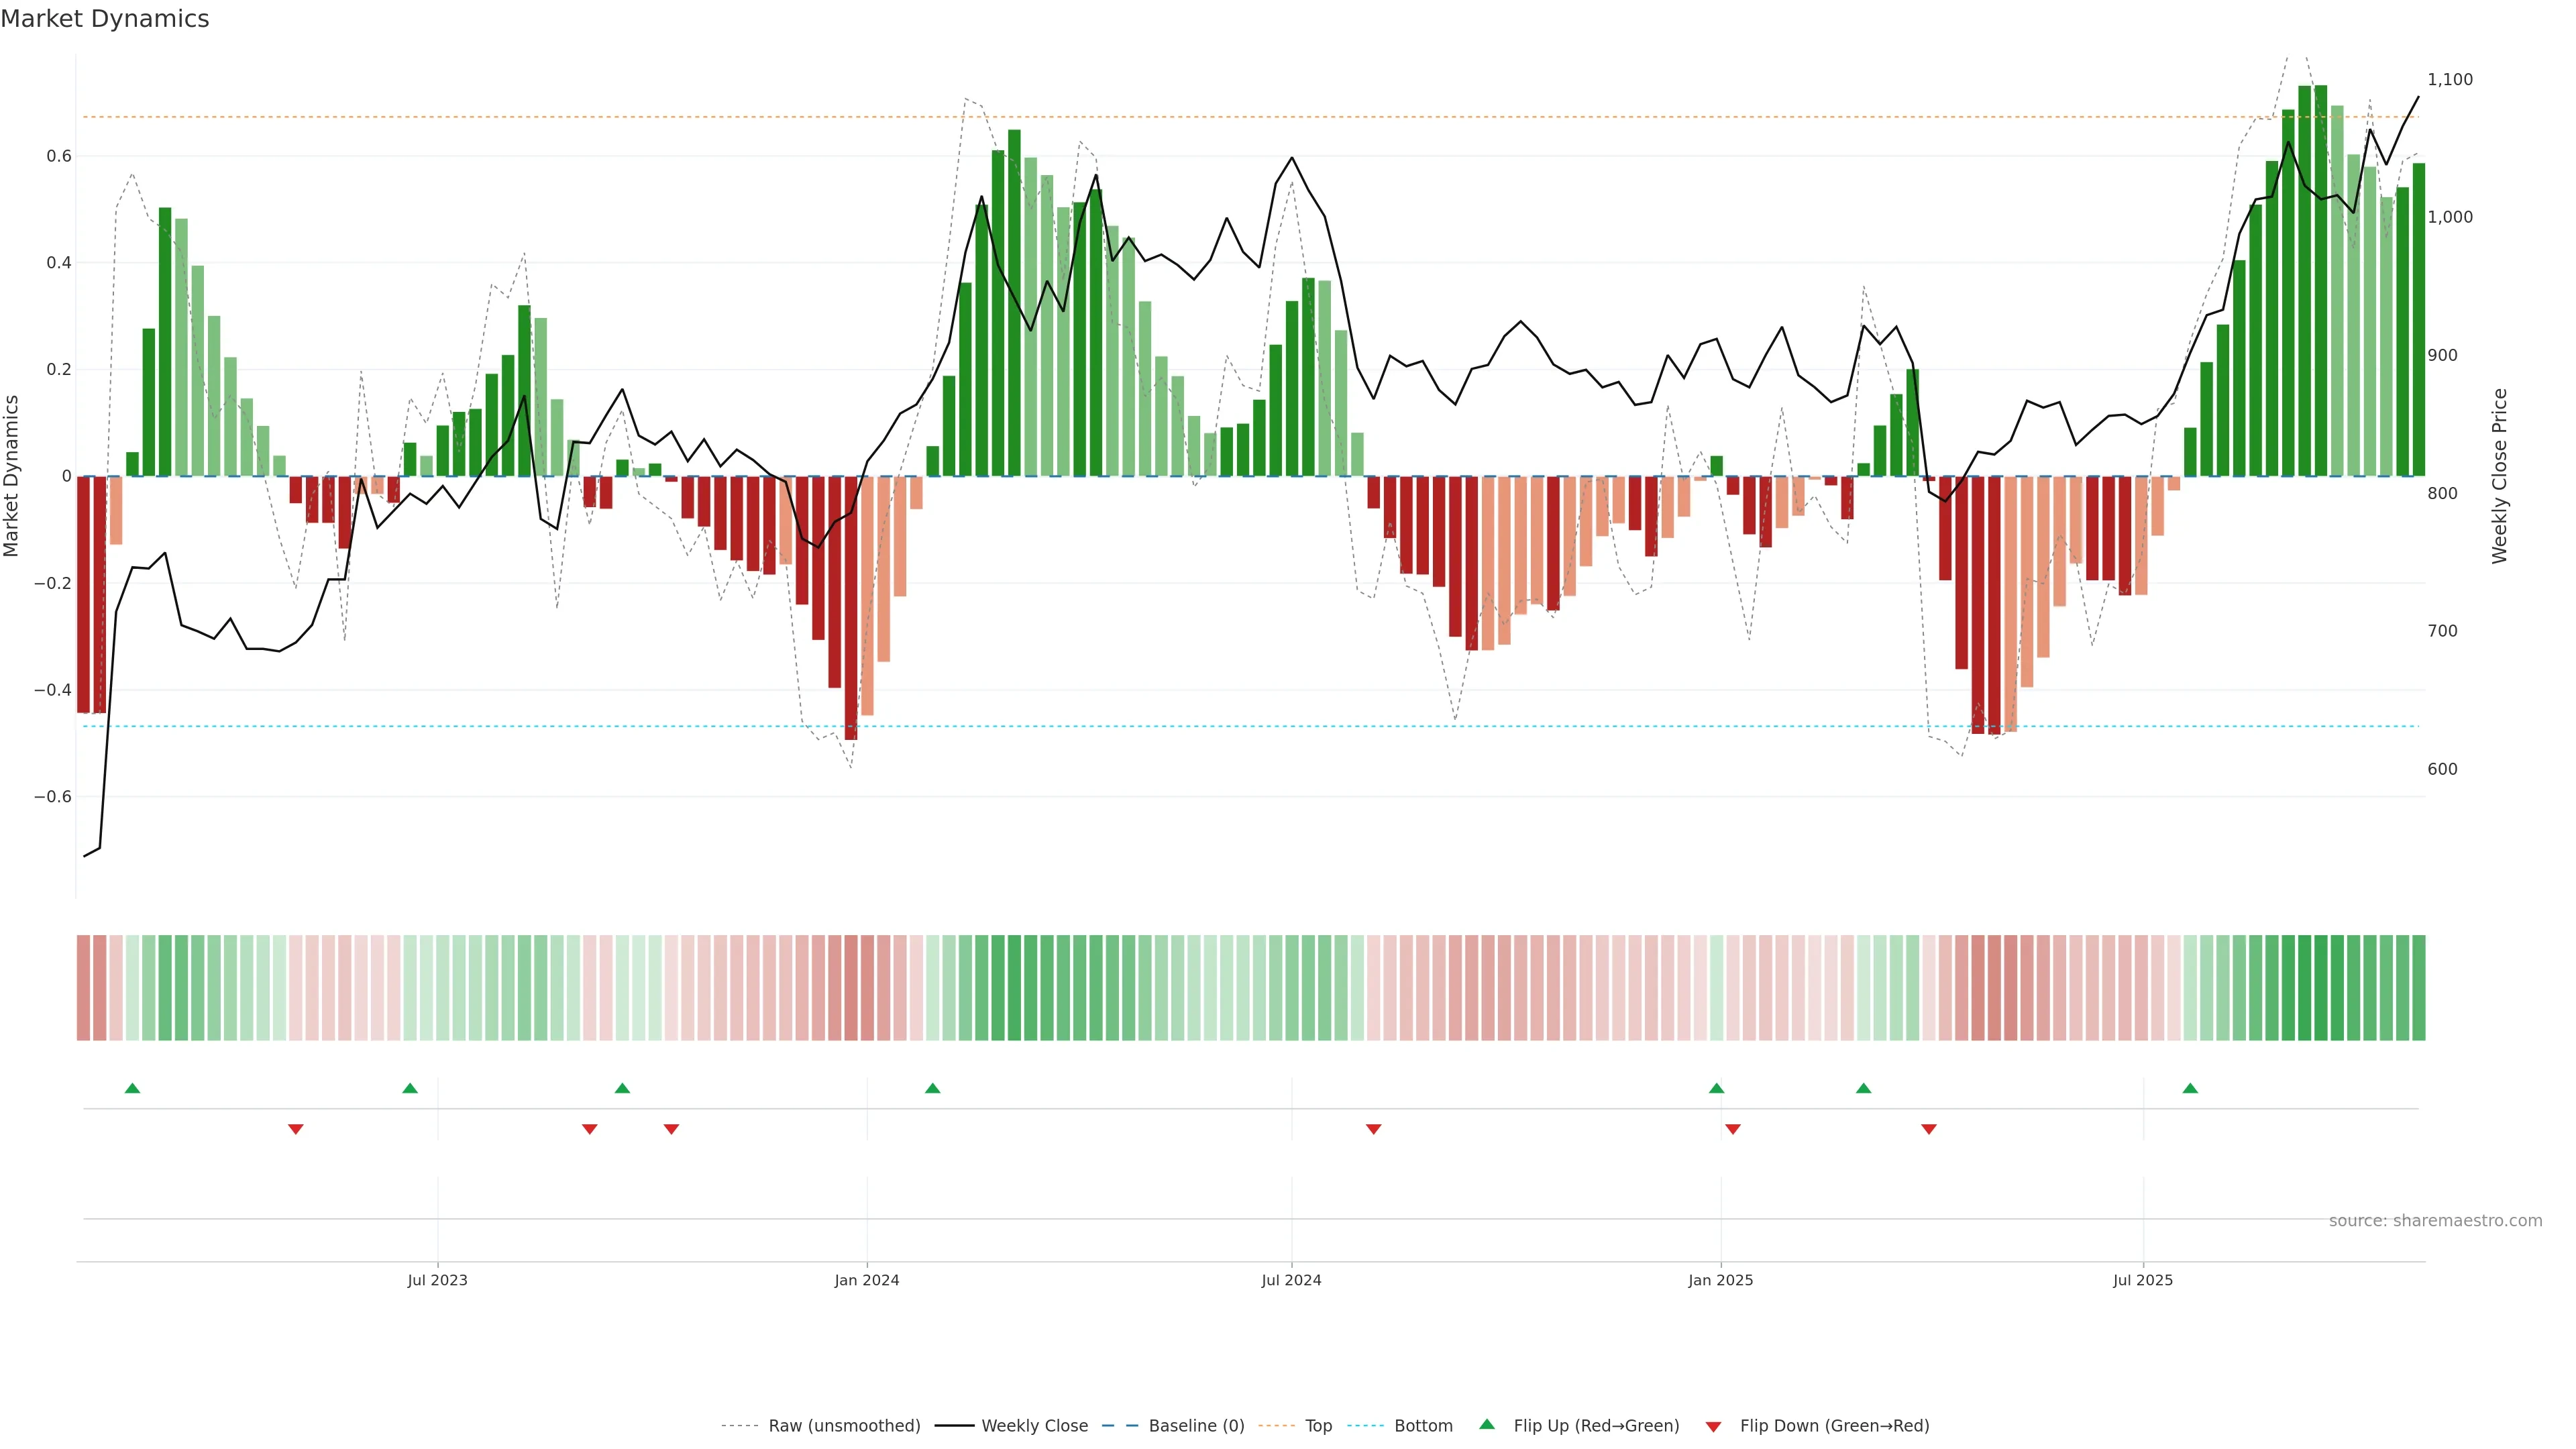Toggle the Baseline (0) legend entry
The image size is (2576, 1449).
(x=1196, y=1425)
